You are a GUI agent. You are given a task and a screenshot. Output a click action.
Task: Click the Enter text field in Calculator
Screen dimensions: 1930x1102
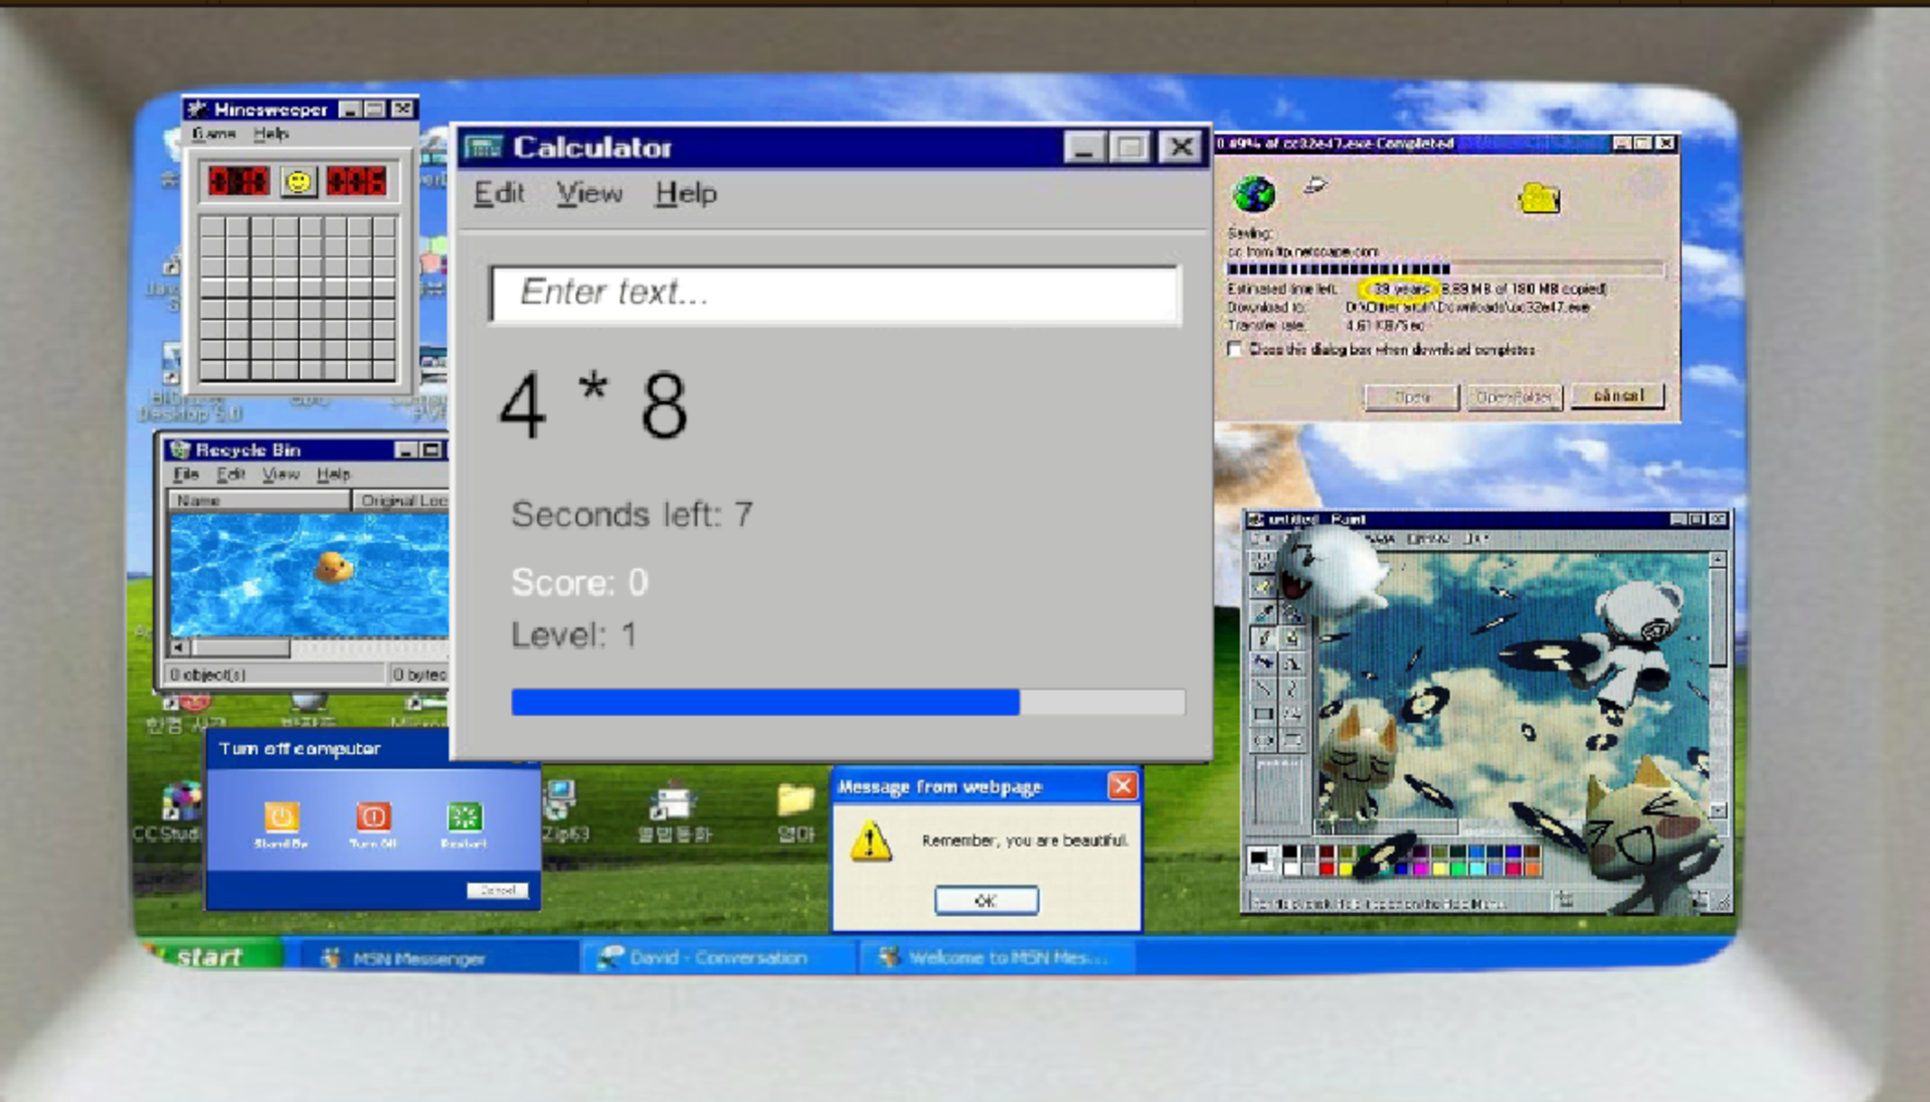835,294
